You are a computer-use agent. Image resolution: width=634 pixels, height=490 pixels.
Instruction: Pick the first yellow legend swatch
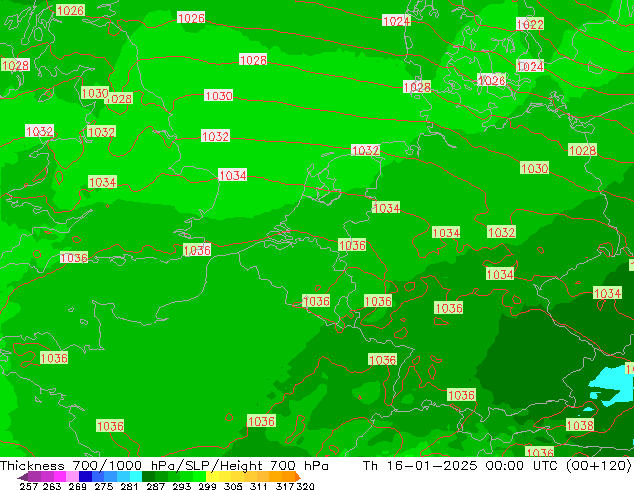212,476
